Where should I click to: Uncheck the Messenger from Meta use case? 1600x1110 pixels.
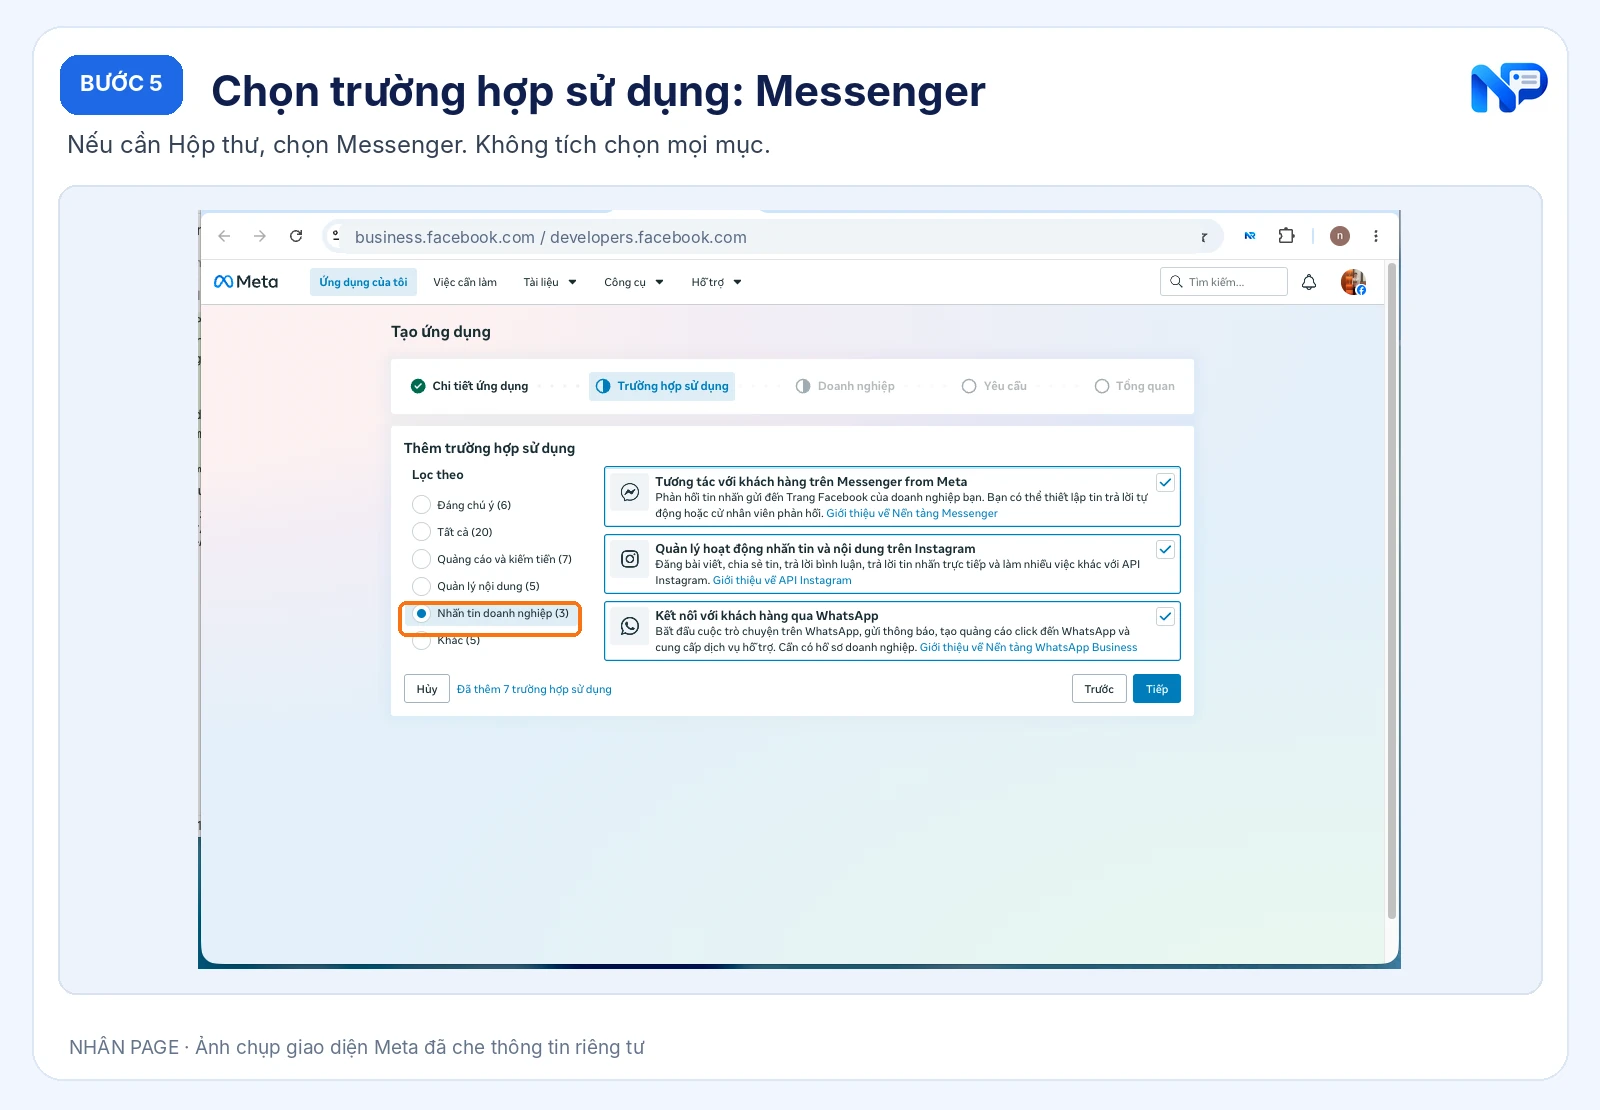point(1165,483)
